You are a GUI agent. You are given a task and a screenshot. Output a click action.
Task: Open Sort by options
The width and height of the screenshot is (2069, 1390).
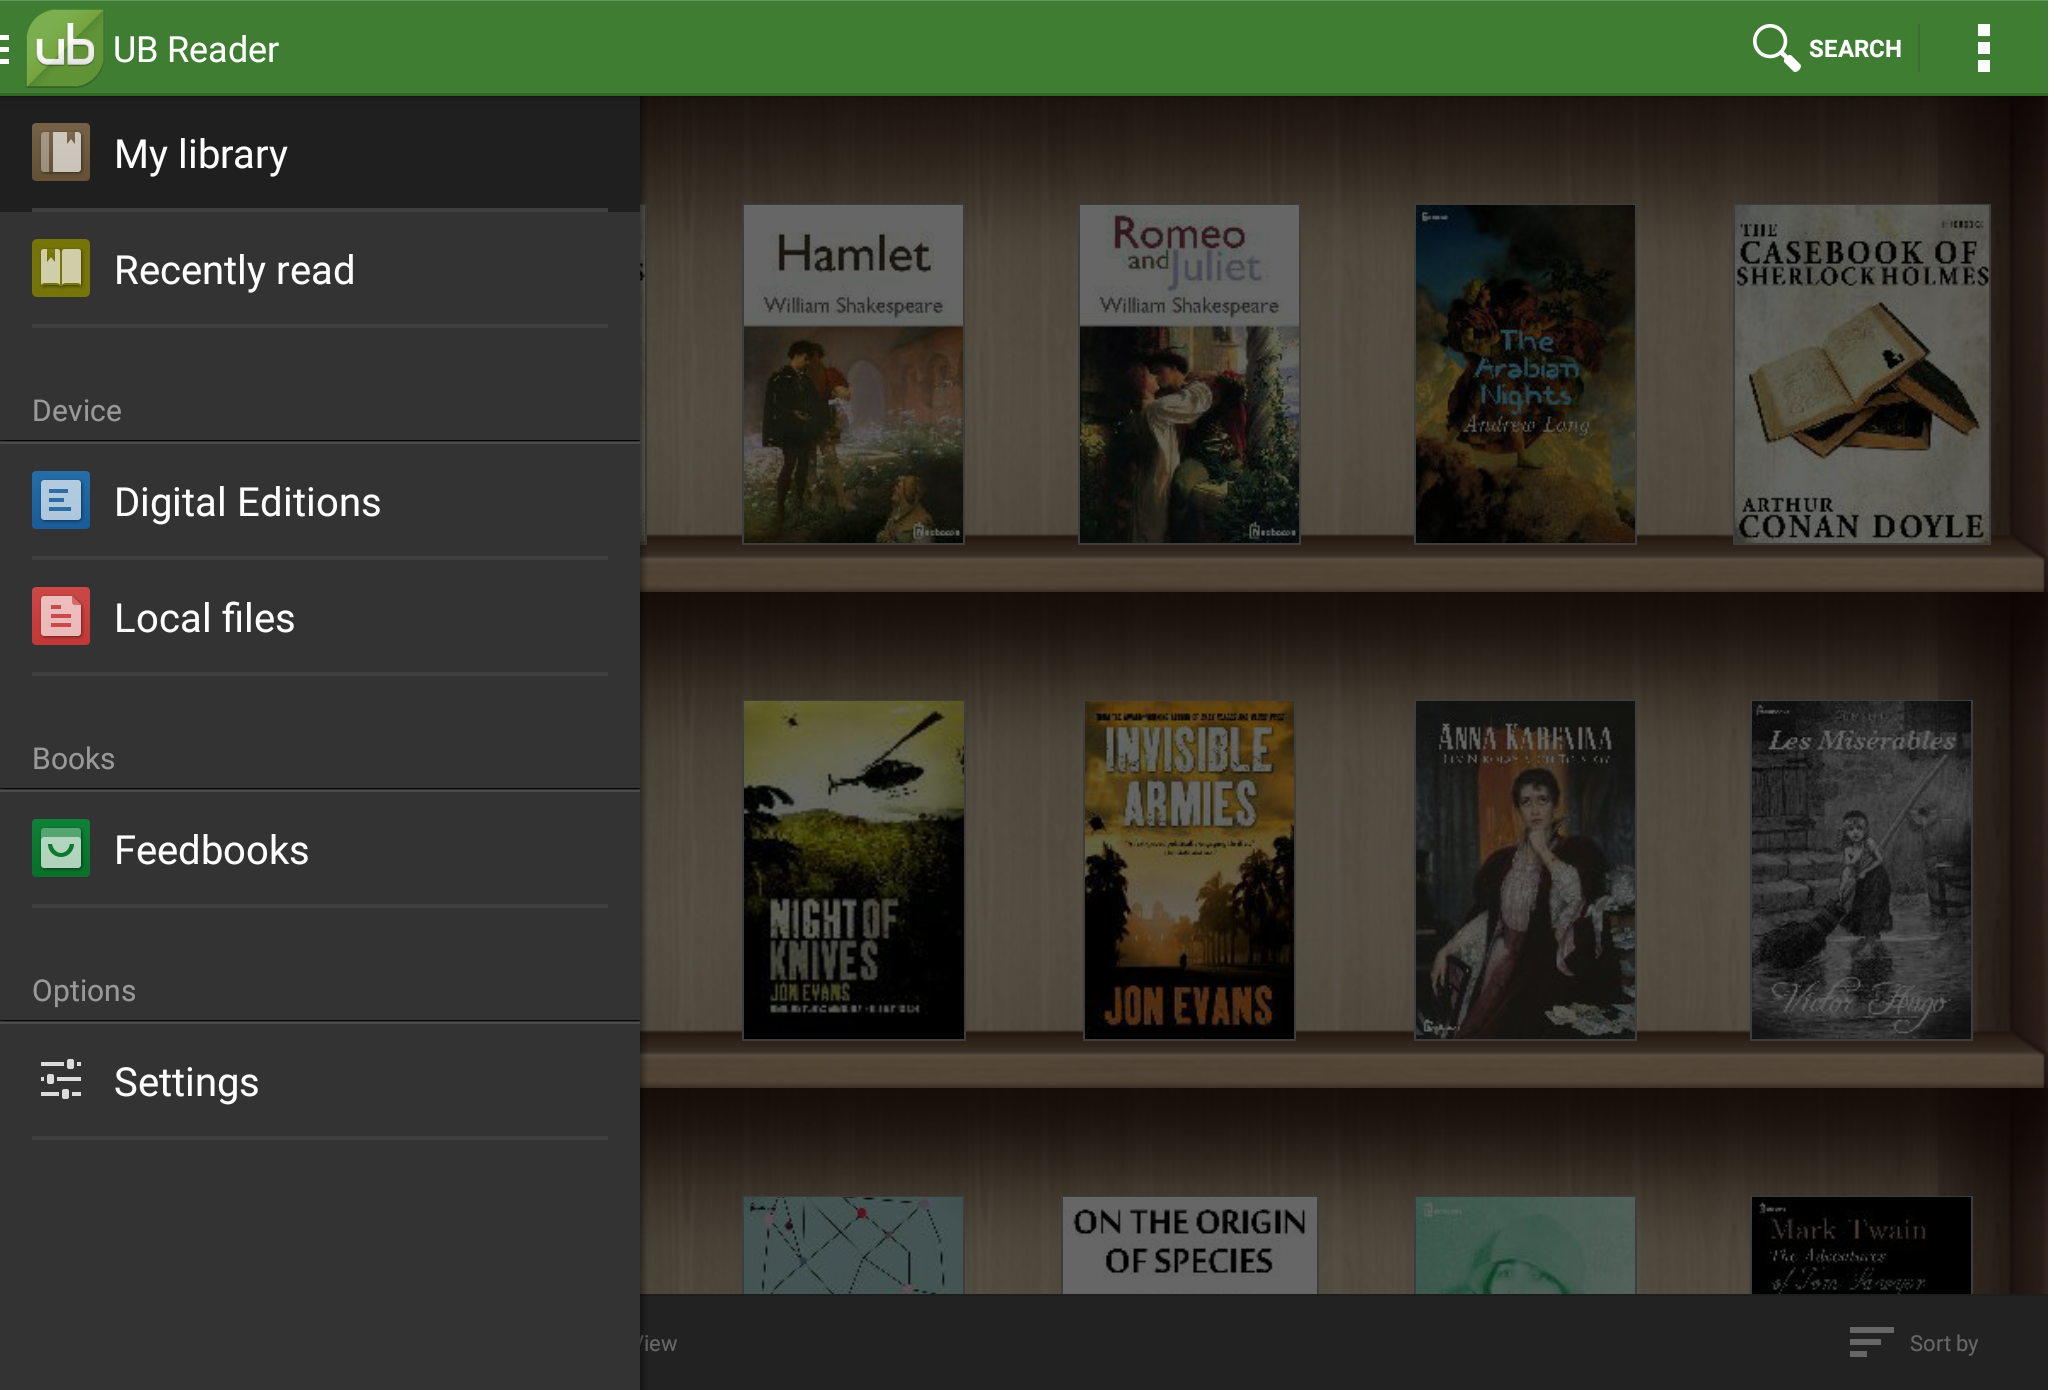click(x=1913, y=1343)
